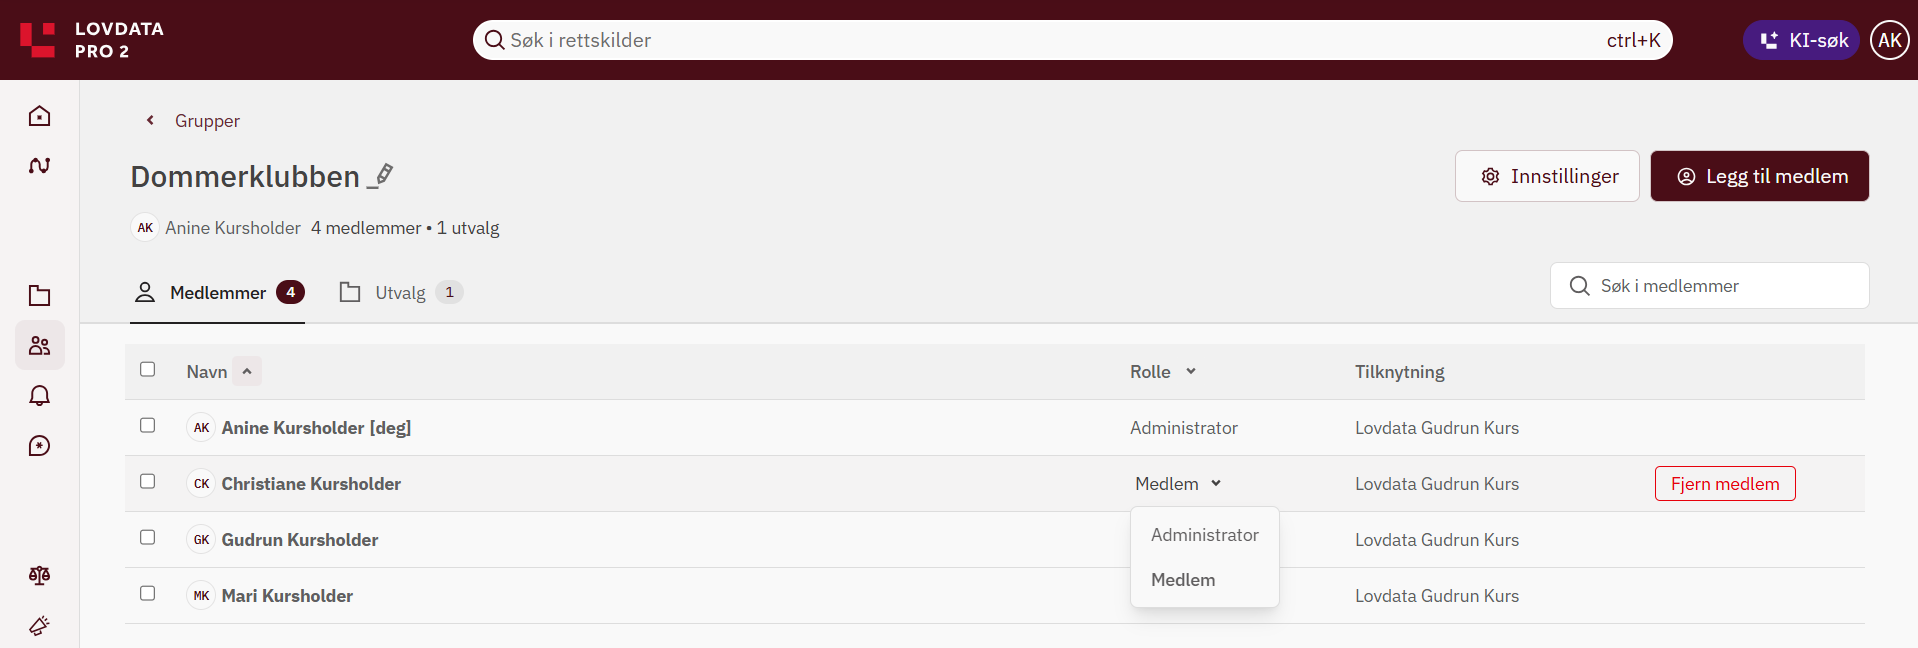Image resolution: width=1918 pixels, height=648 pixels.
Task: Click the Lovdata Pro logo
Action: pos(92,40)
